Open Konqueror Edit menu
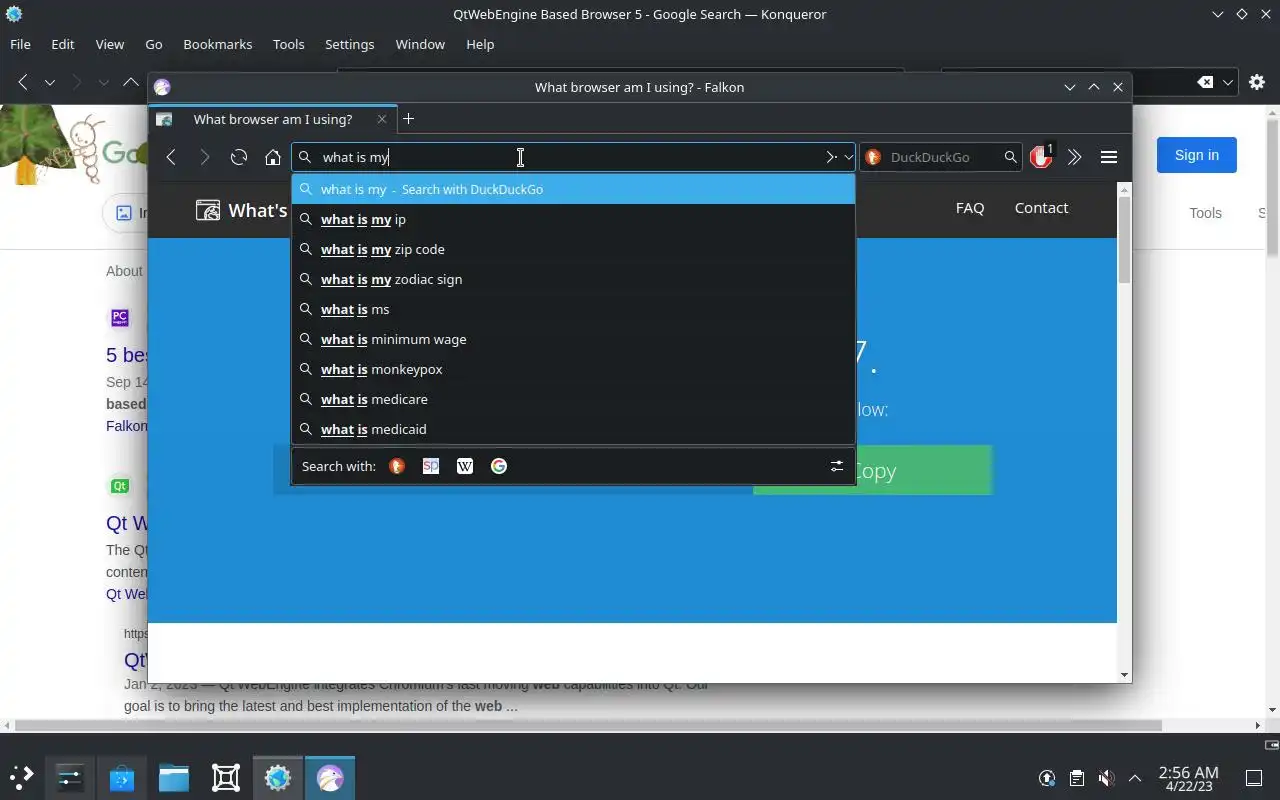 point(63,44)
